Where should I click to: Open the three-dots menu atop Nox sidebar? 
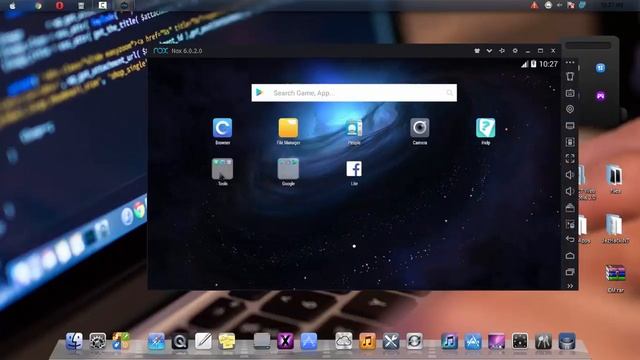(570, 62)
